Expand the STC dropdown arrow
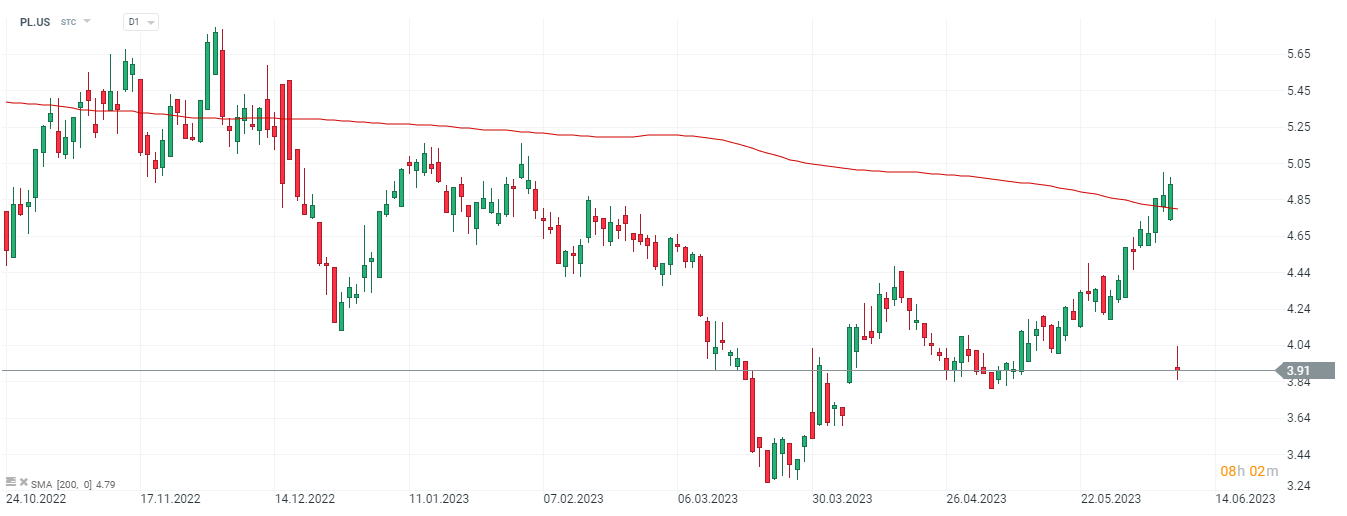The width and height of the screenshot is (1347, 516). 87,21
